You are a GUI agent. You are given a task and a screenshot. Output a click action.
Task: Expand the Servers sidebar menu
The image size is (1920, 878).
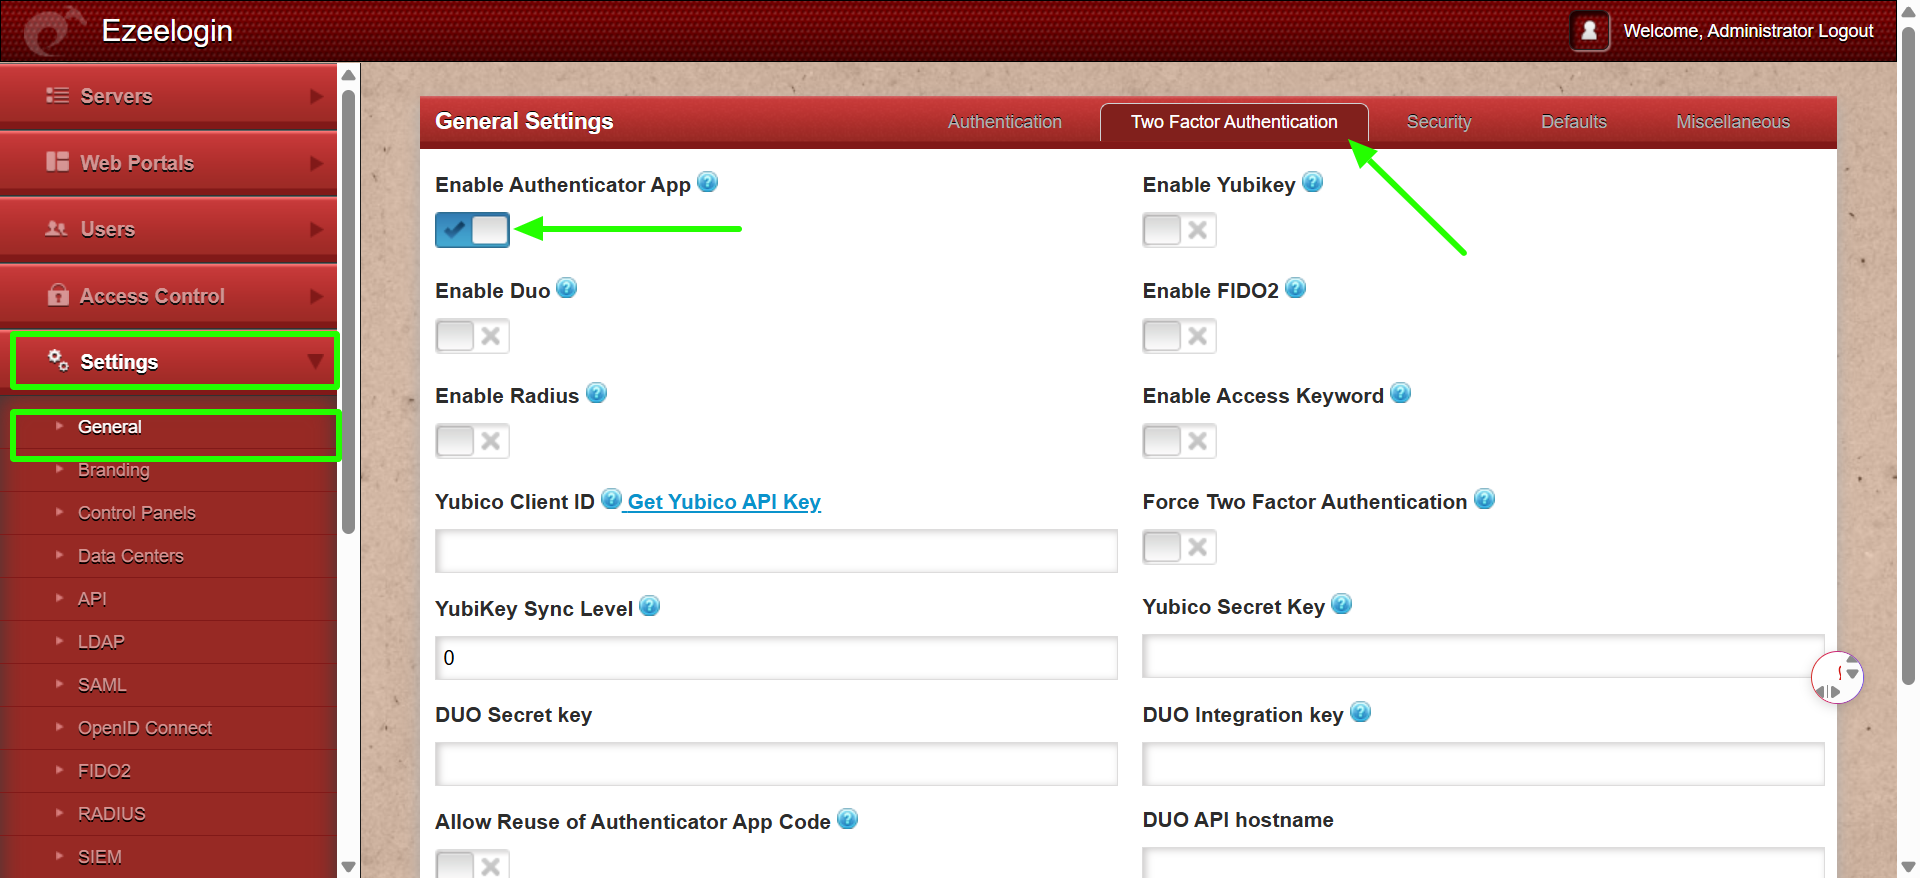168,96
